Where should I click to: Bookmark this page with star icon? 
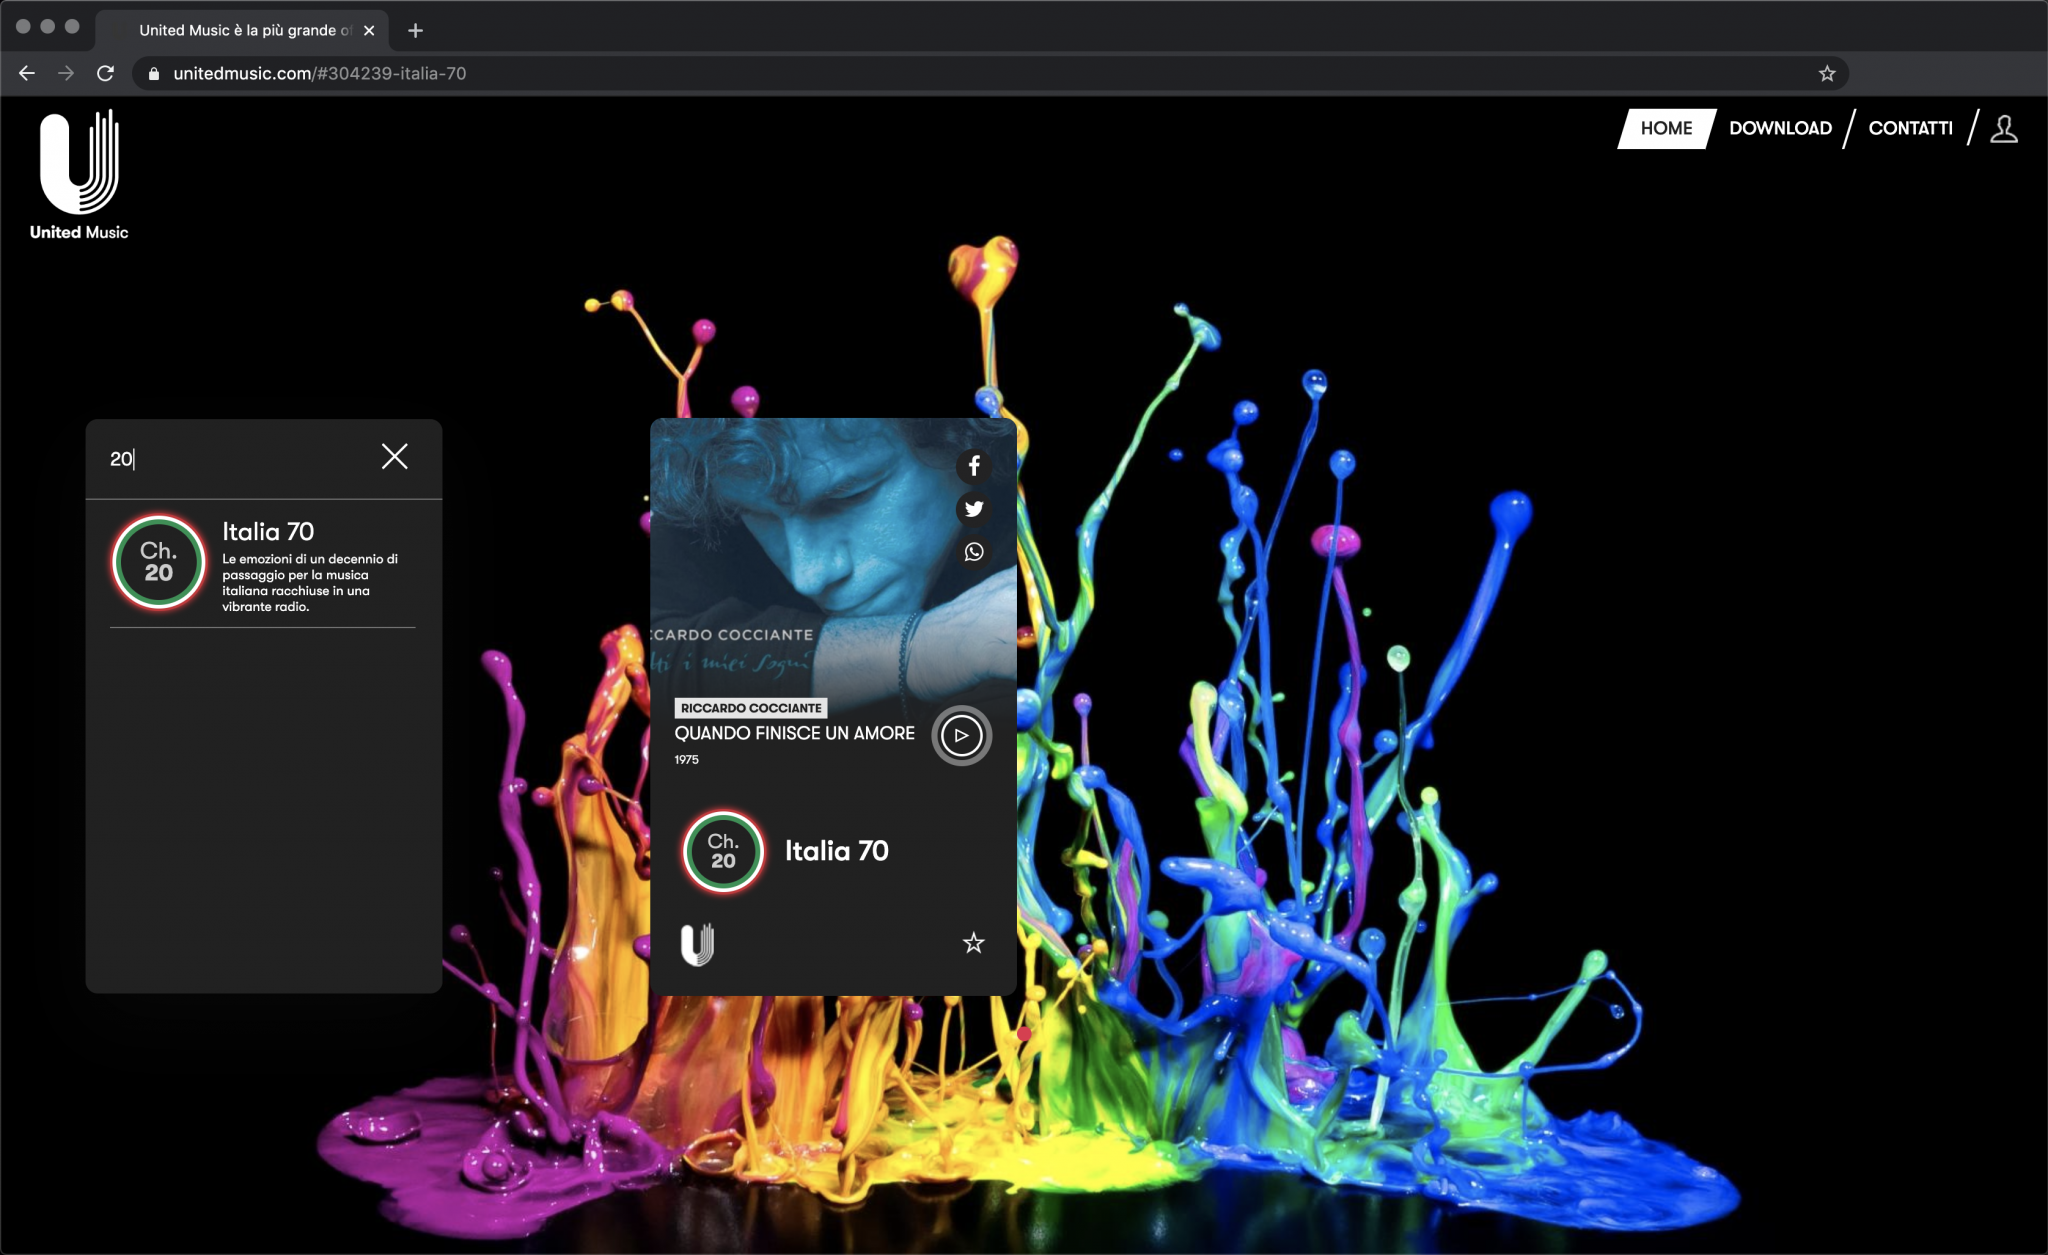coord(1827,74)
